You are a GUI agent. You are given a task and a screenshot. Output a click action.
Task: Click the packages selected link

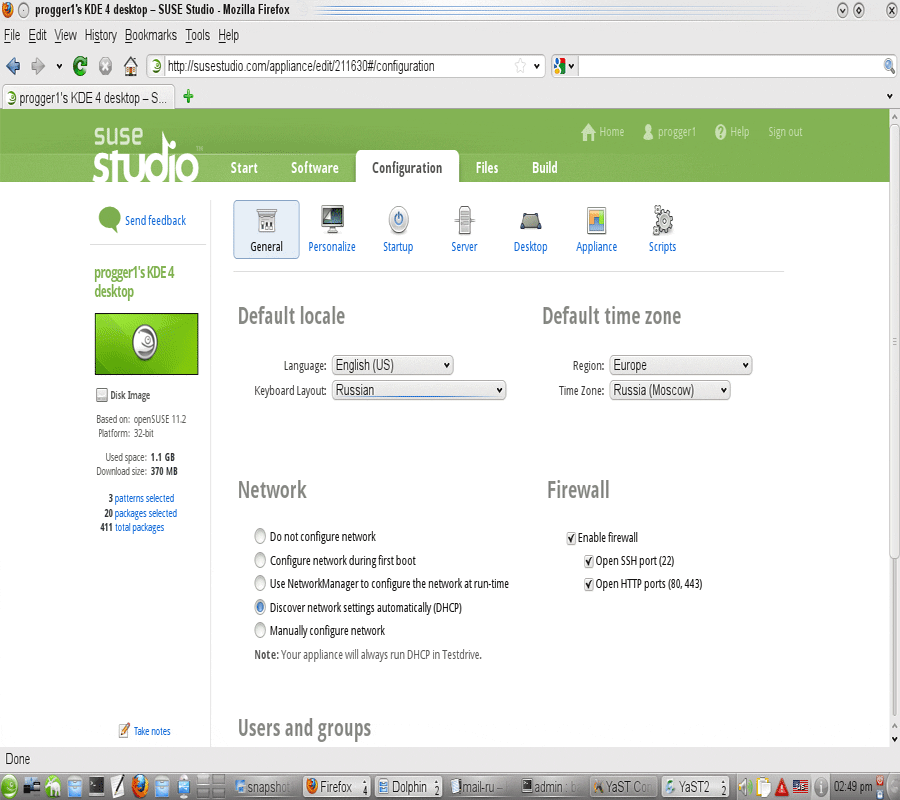(146, 513)
